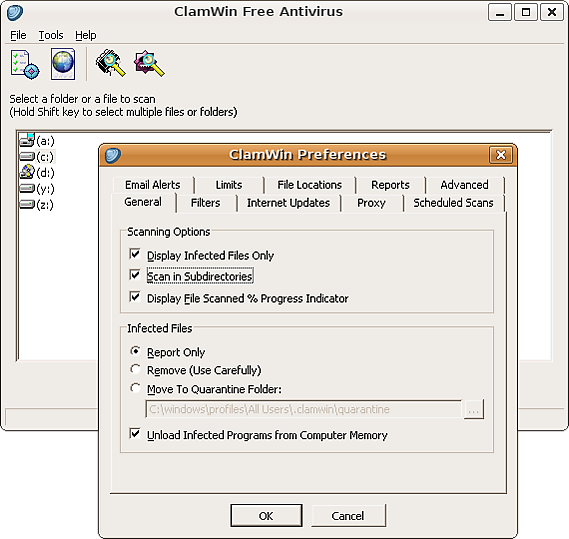Select the floppy drive (a:) icon

(x=26, y=140)
